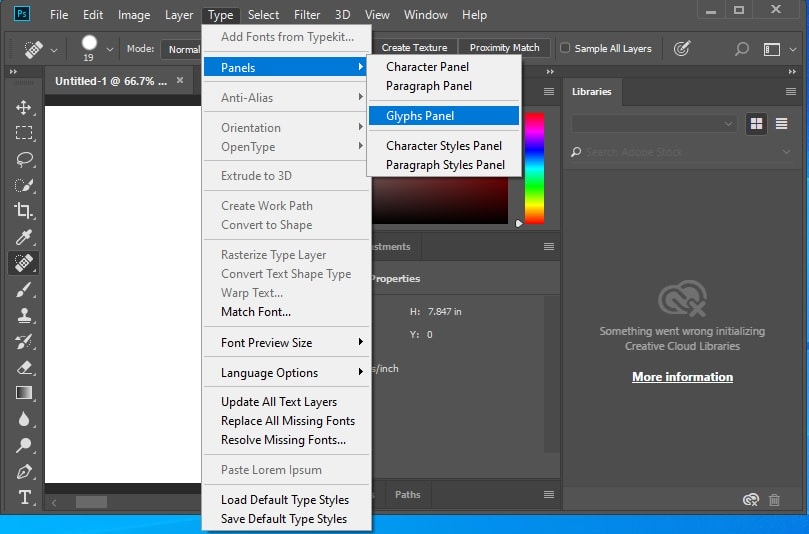Select the History Brush tool
The width and height of the screenshot is (809, 534).
[x=23, y=341]
